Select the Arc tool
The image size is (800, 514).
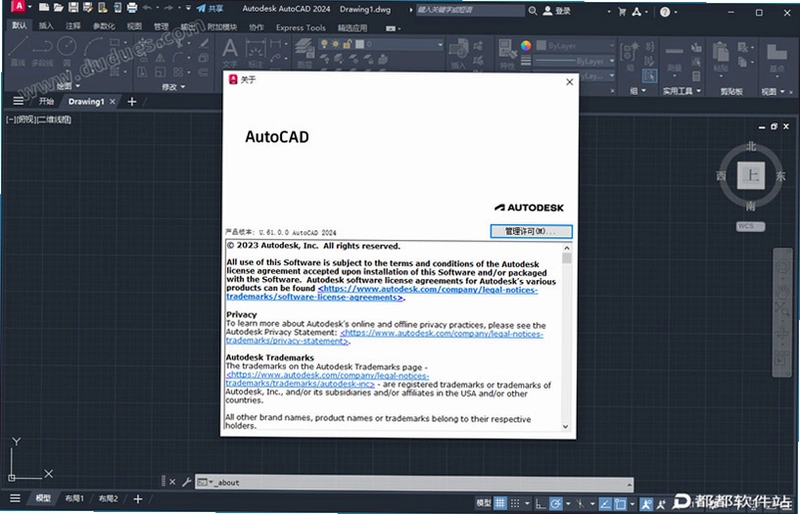(x=92, y=47)
